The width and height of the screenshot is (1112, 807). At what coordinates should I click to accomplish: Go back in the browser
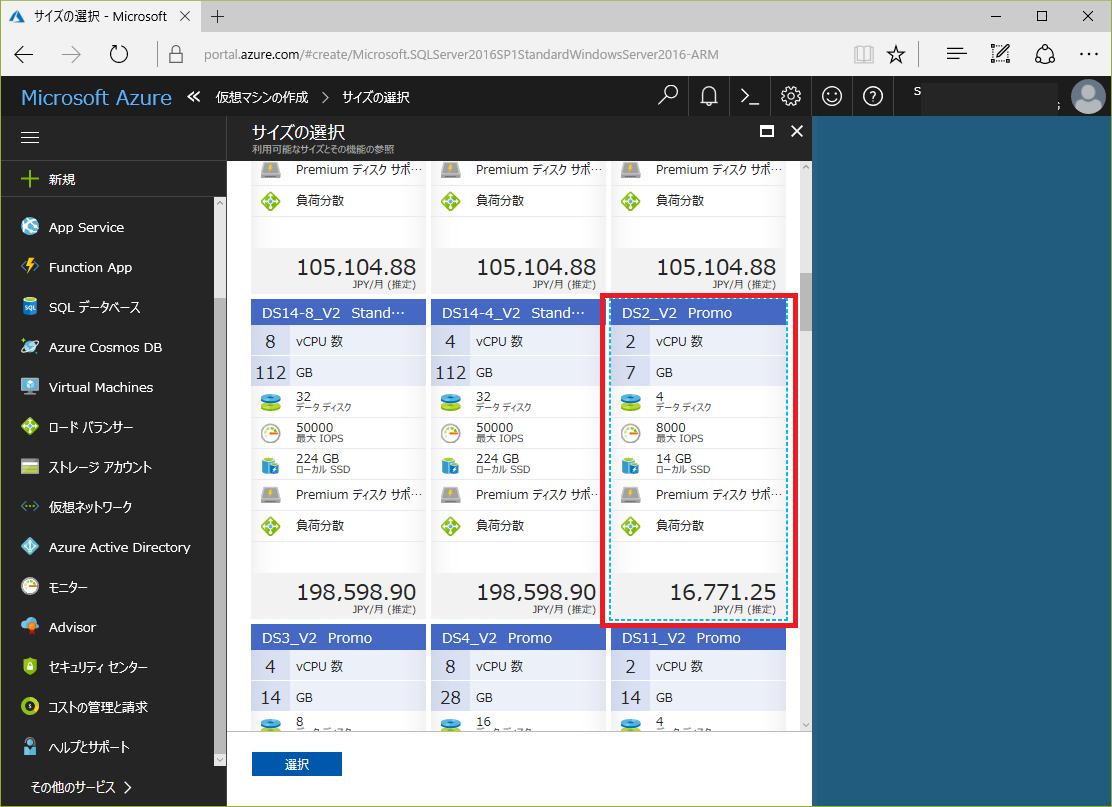(24, 55)
